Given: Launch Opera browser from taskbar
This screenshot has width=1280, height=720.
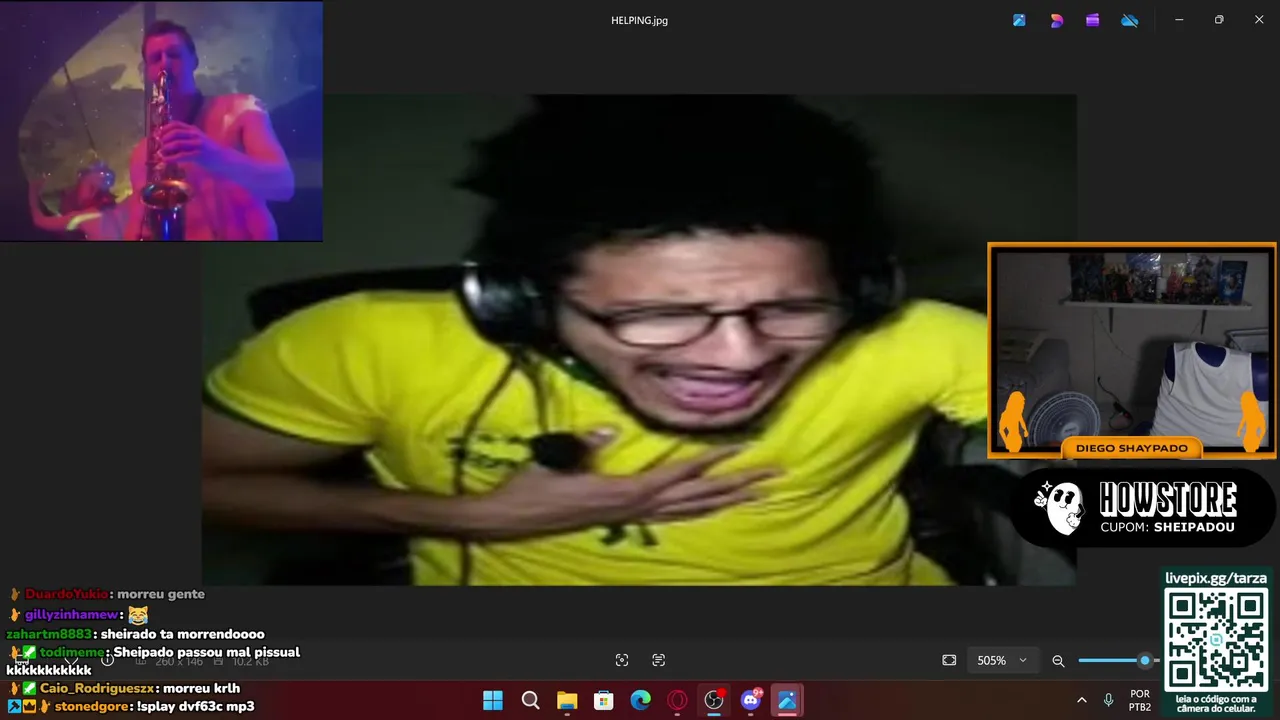Looking at the screenshot, I should click(x=677, y=700).
